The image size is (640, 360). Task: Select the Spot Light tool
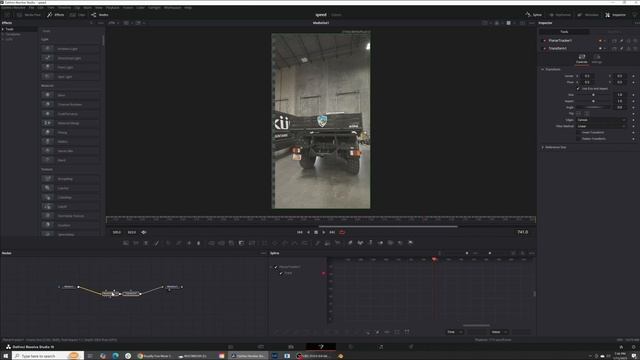70,77
